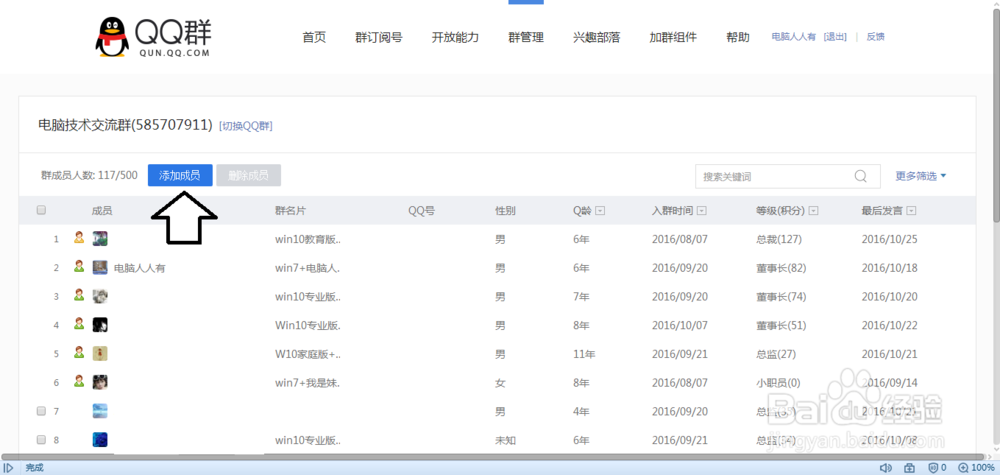Click group card text win7+我是妹.
Screen dimensions: 1000x475
pos(307,383)
